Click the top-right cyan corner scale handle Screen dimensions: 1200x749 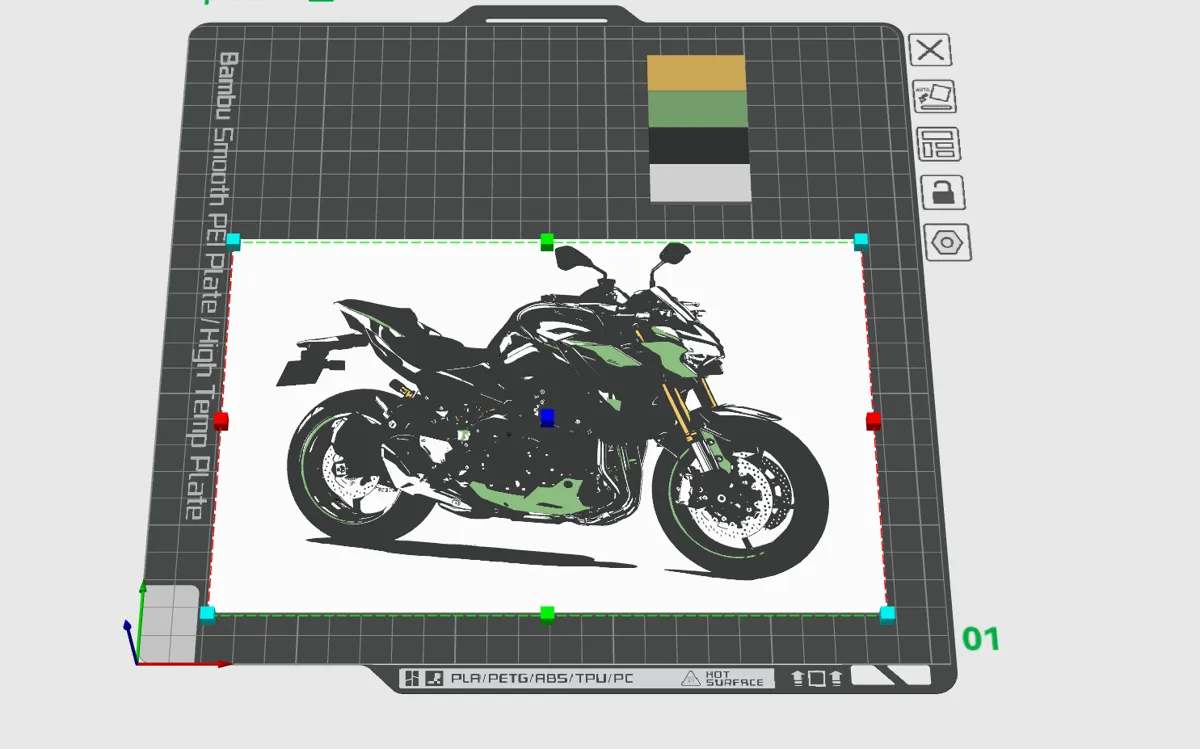pyautogui.click(x=861, y=240)
